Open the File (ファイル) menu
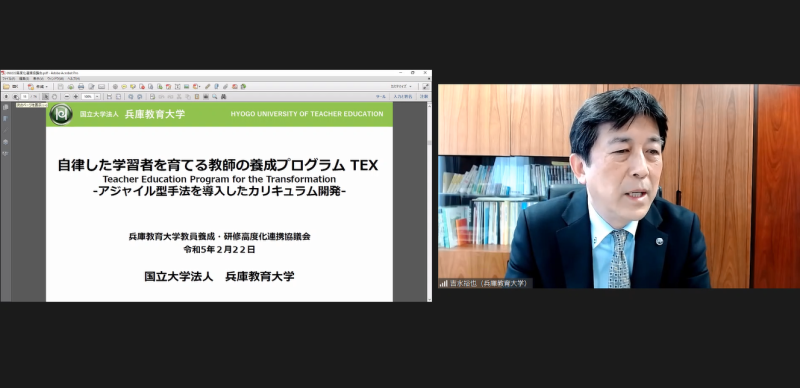The image size is (800, 388). pyautogui.click(x=9, y=79)
